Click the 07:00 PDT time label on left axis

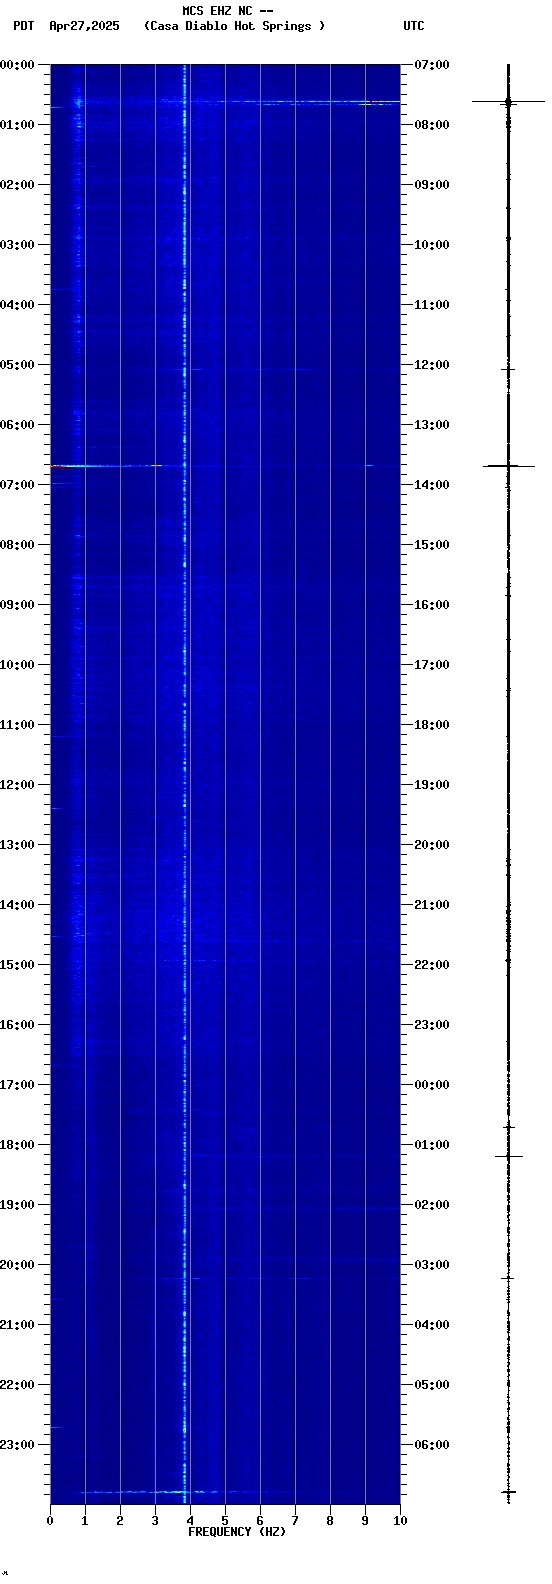[18, 485]
